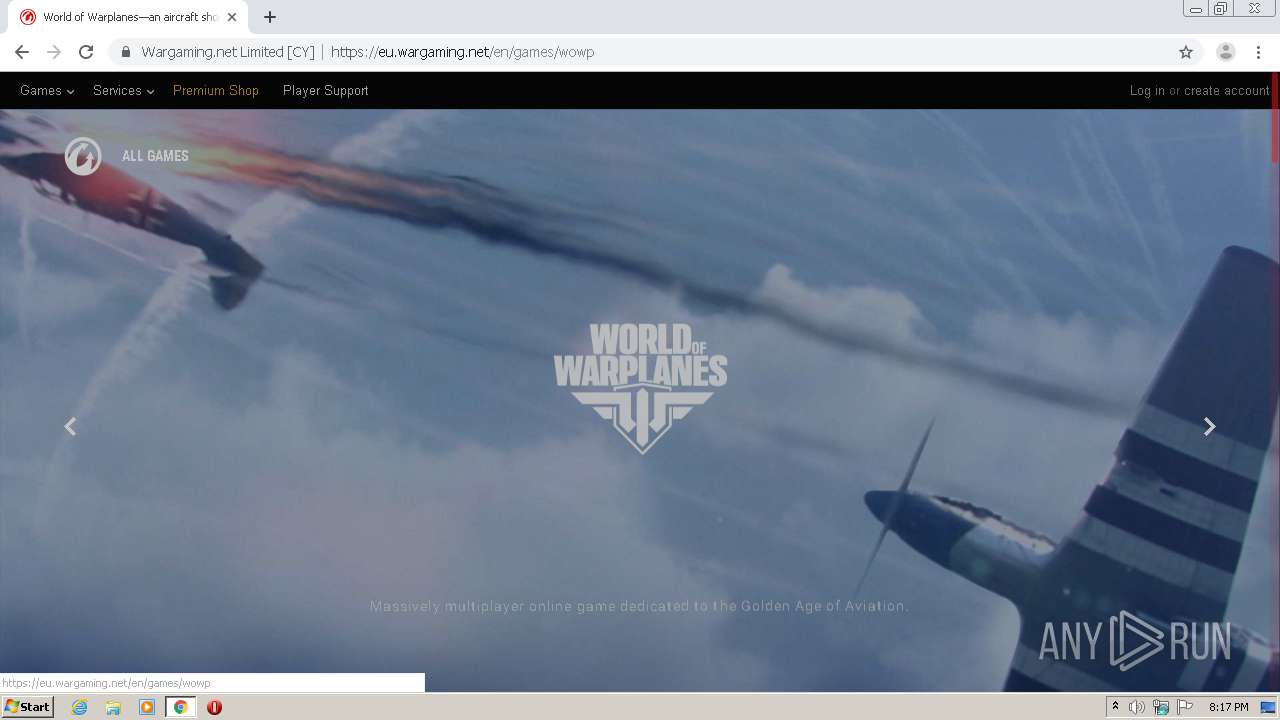Screen dimensions: 1280x720
Task: Reload the page with the refresh icon
Action: coord(86,52)
